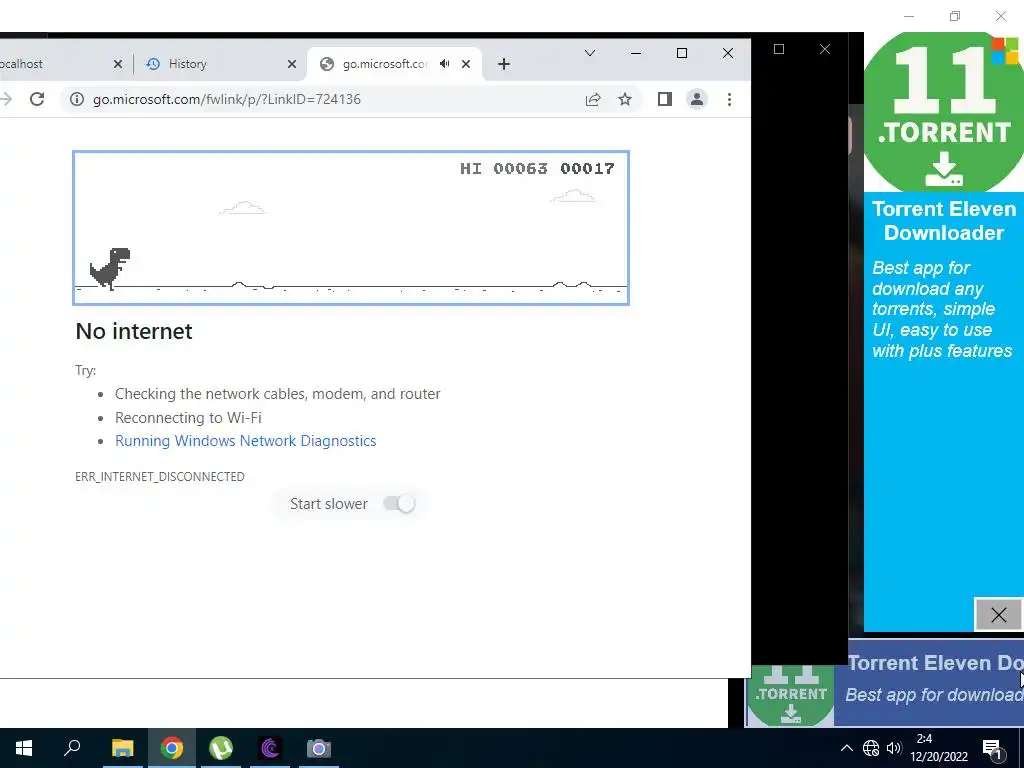View site information icon in address bar
Screen dimensions: 1024x768
coord(77,99)
